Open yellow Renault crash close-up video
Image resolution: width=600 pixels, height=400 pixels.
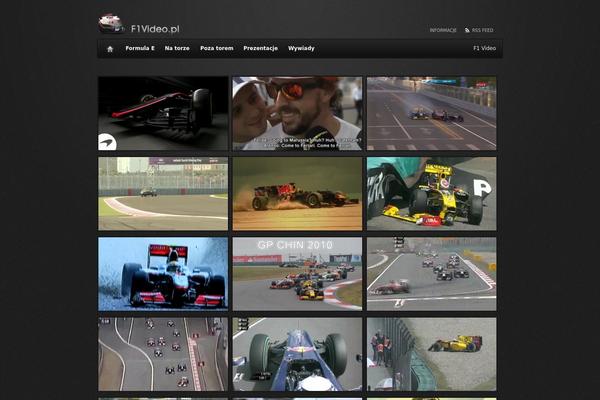click(x=432, y=194)
